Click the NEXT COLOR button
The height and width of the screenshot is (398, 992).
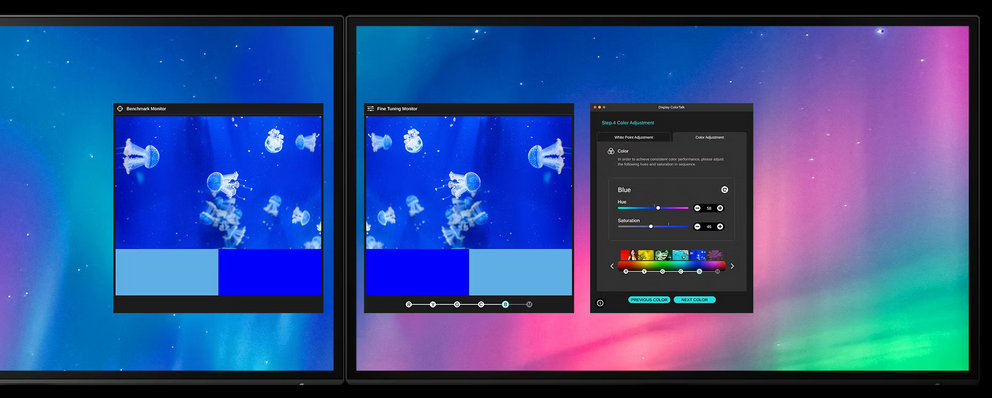click(x=695, y=300)
